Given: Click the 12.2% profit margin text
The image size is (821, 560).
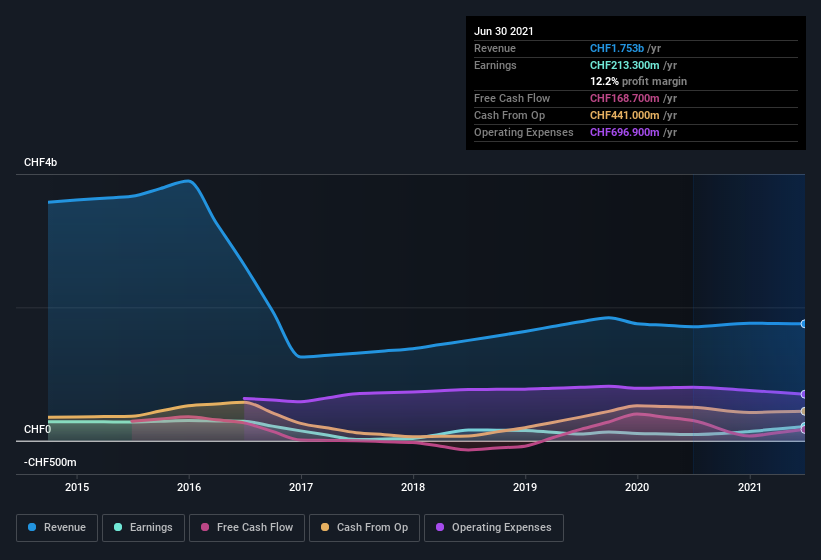Looking at the screenshot, I should (638, 81).
